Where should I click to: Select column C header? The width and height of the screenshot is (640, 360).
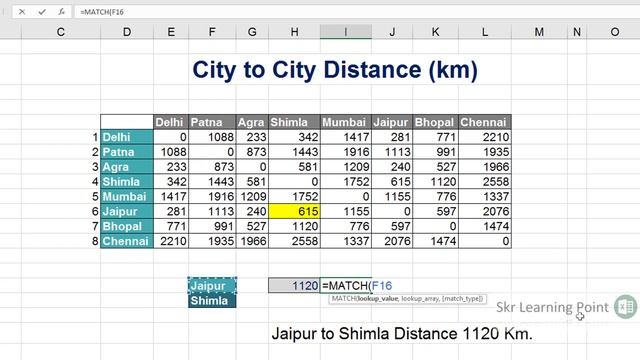coord(61,32)
